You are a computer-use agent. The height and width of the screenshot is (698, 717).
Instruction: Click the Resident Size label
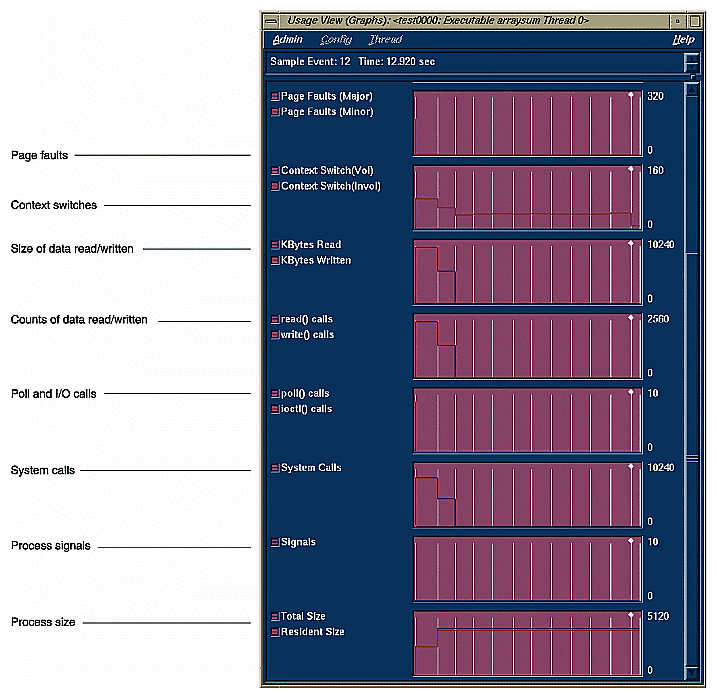point(312,632)
